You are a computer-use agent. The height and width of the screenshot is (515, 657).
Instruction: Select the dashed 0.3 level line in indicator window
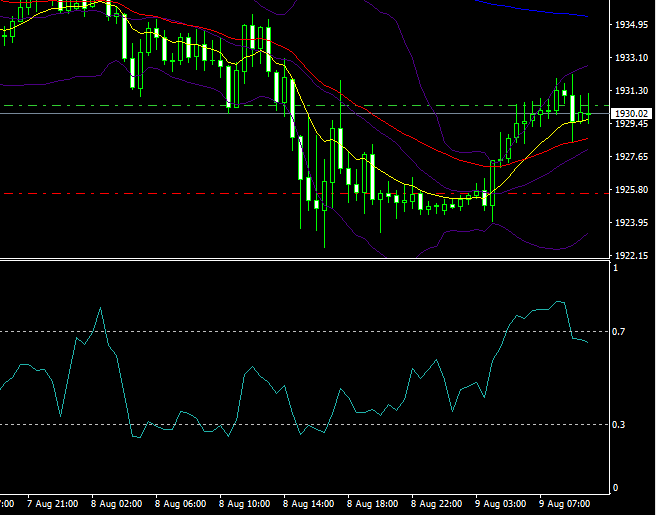(x=200, y=424)
